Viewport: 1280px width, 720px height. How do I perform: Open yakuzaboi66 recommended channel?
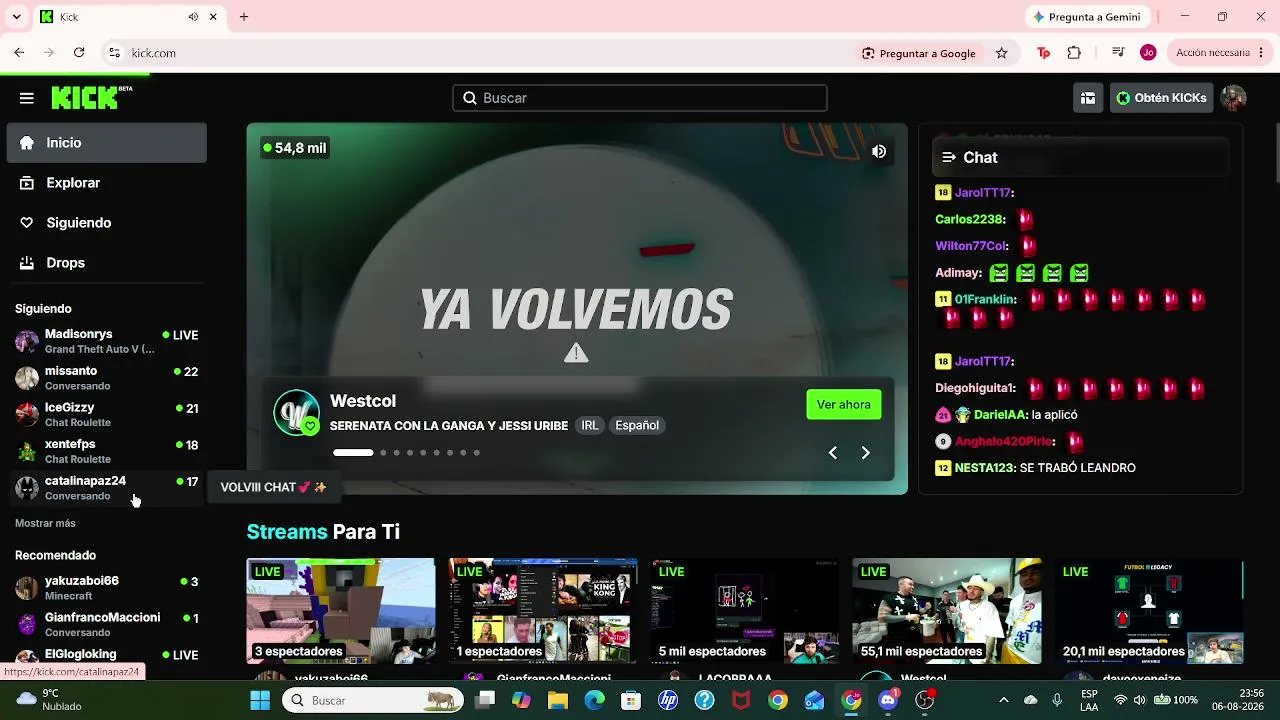click(x=107, y=588)
